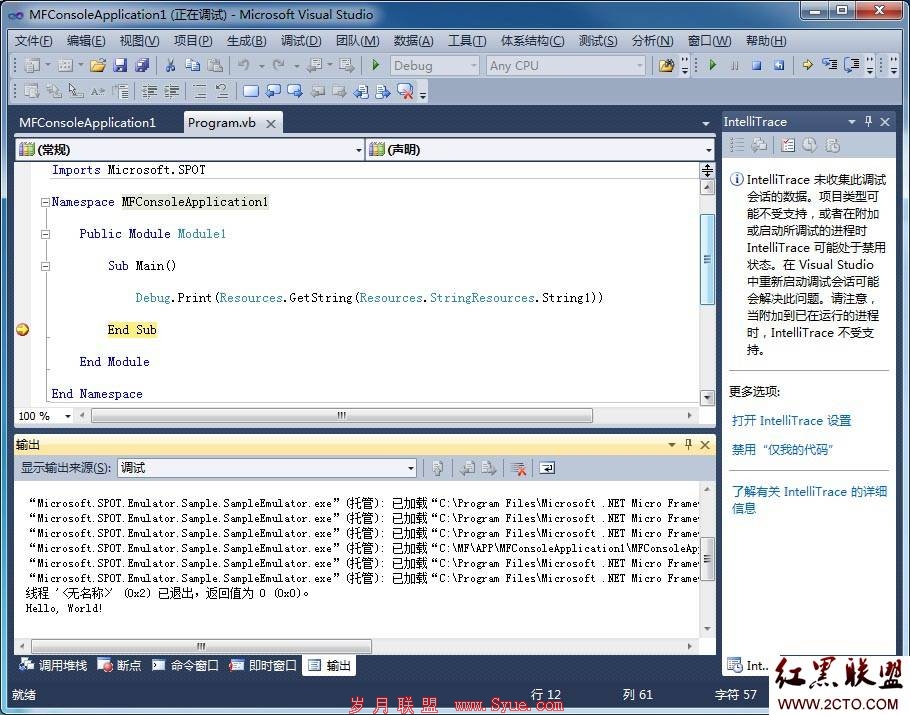The image size is (910, 715).
Task: Collapse the Public Module Module1 block
Action: pyautogui.click(x=45, y=234)
